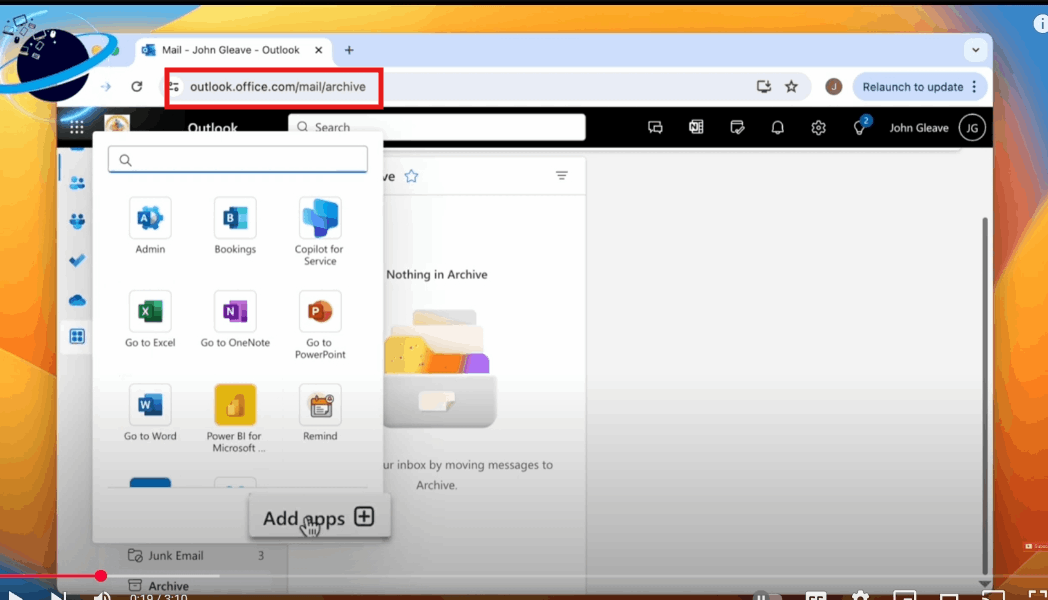Toggle the favorite star on Archive
The image size is (1048, 600).
coord(411,175)
